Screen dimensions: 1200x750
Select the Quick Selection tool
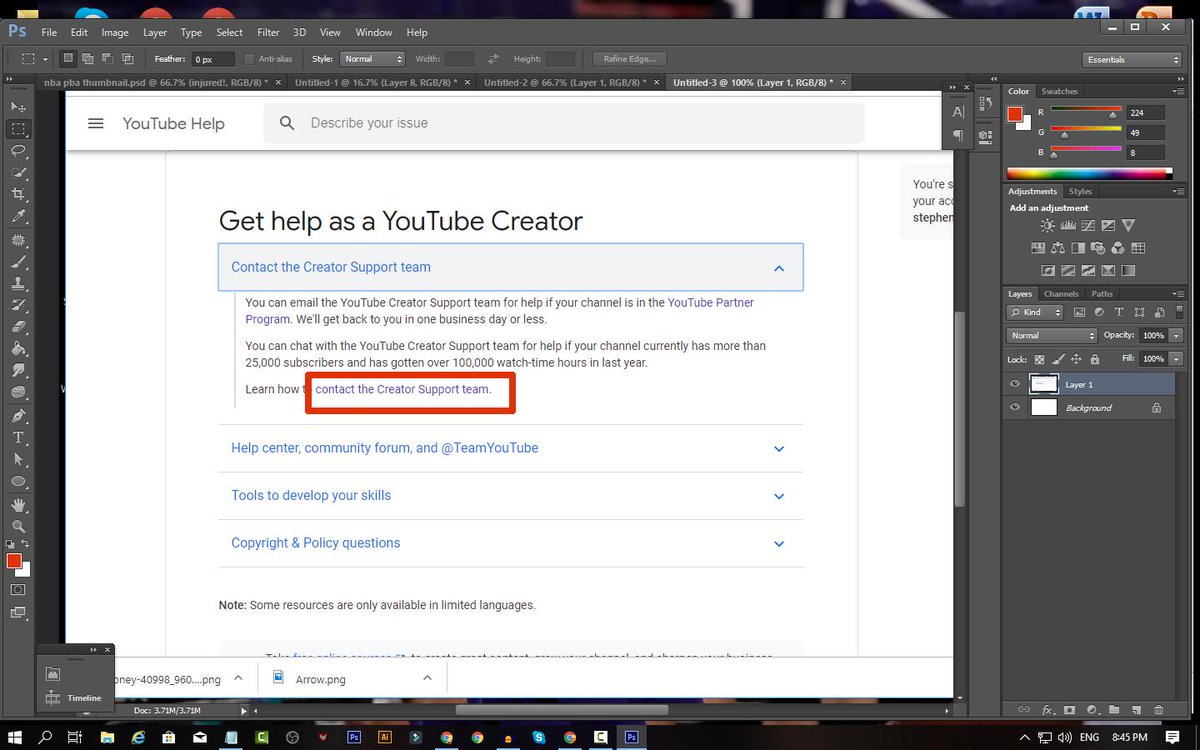(x=18, y=172)
